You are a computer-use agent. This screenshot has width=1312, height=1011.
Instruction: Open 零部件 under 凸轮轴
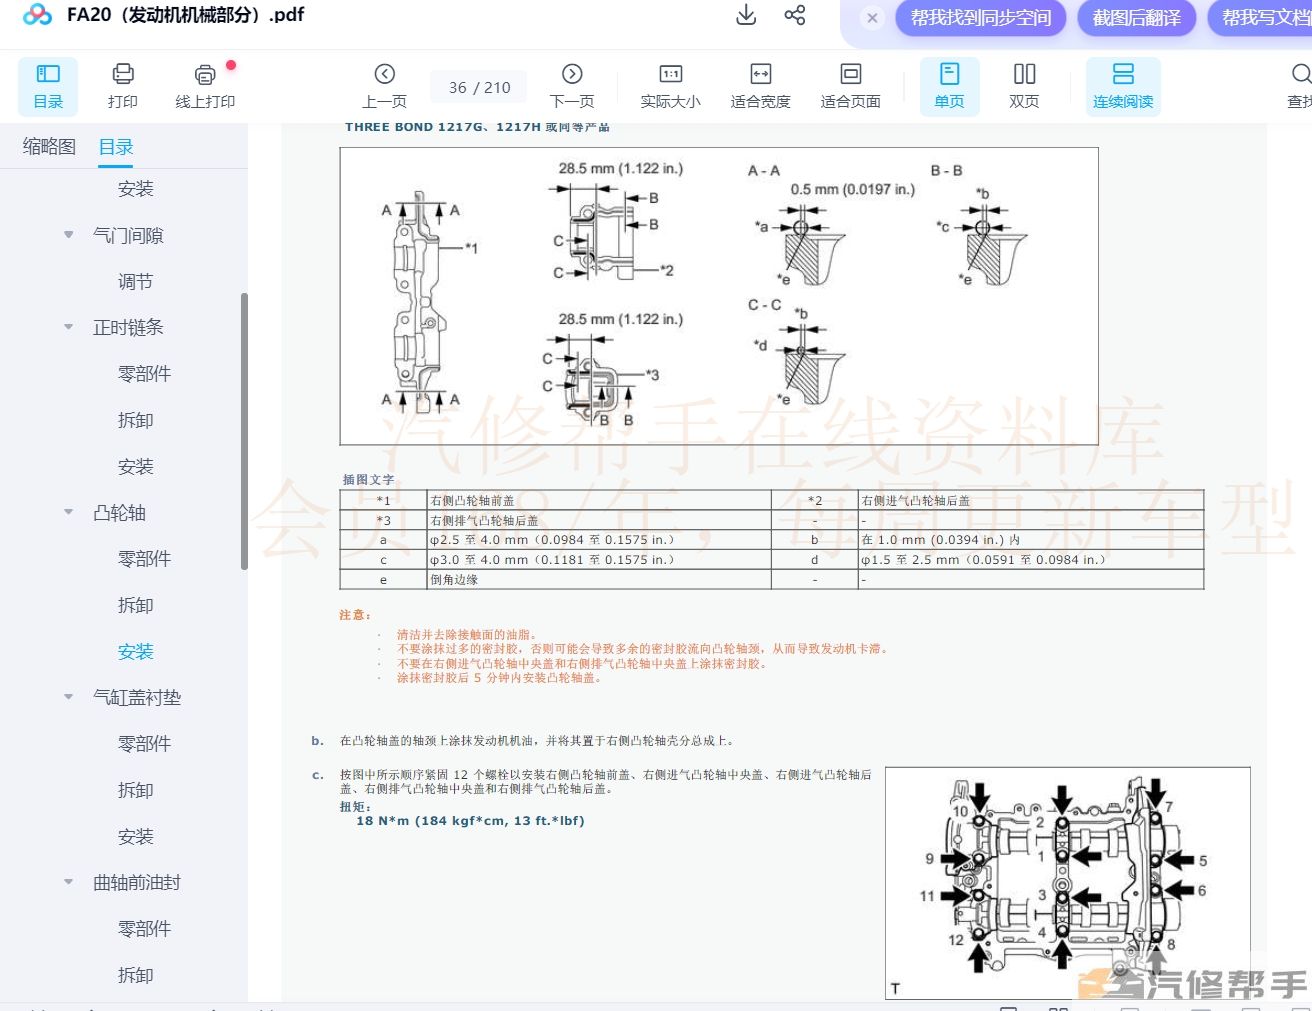144,558
